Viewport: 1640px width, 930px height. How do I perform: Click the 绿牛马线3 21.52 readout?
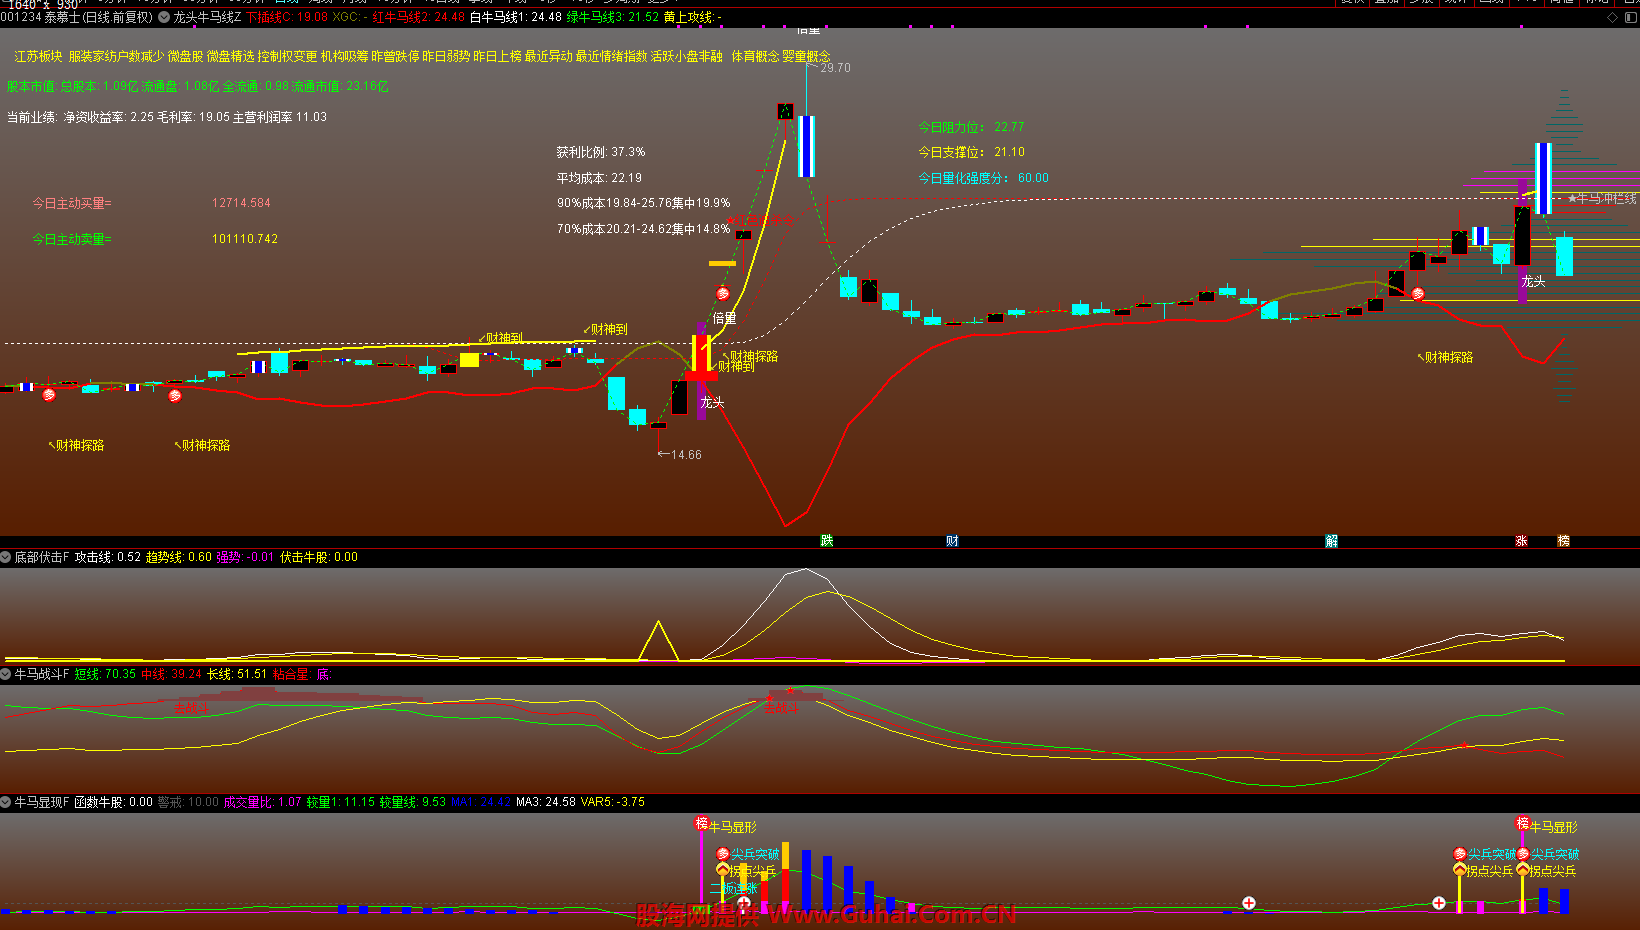tap(613, 17)
